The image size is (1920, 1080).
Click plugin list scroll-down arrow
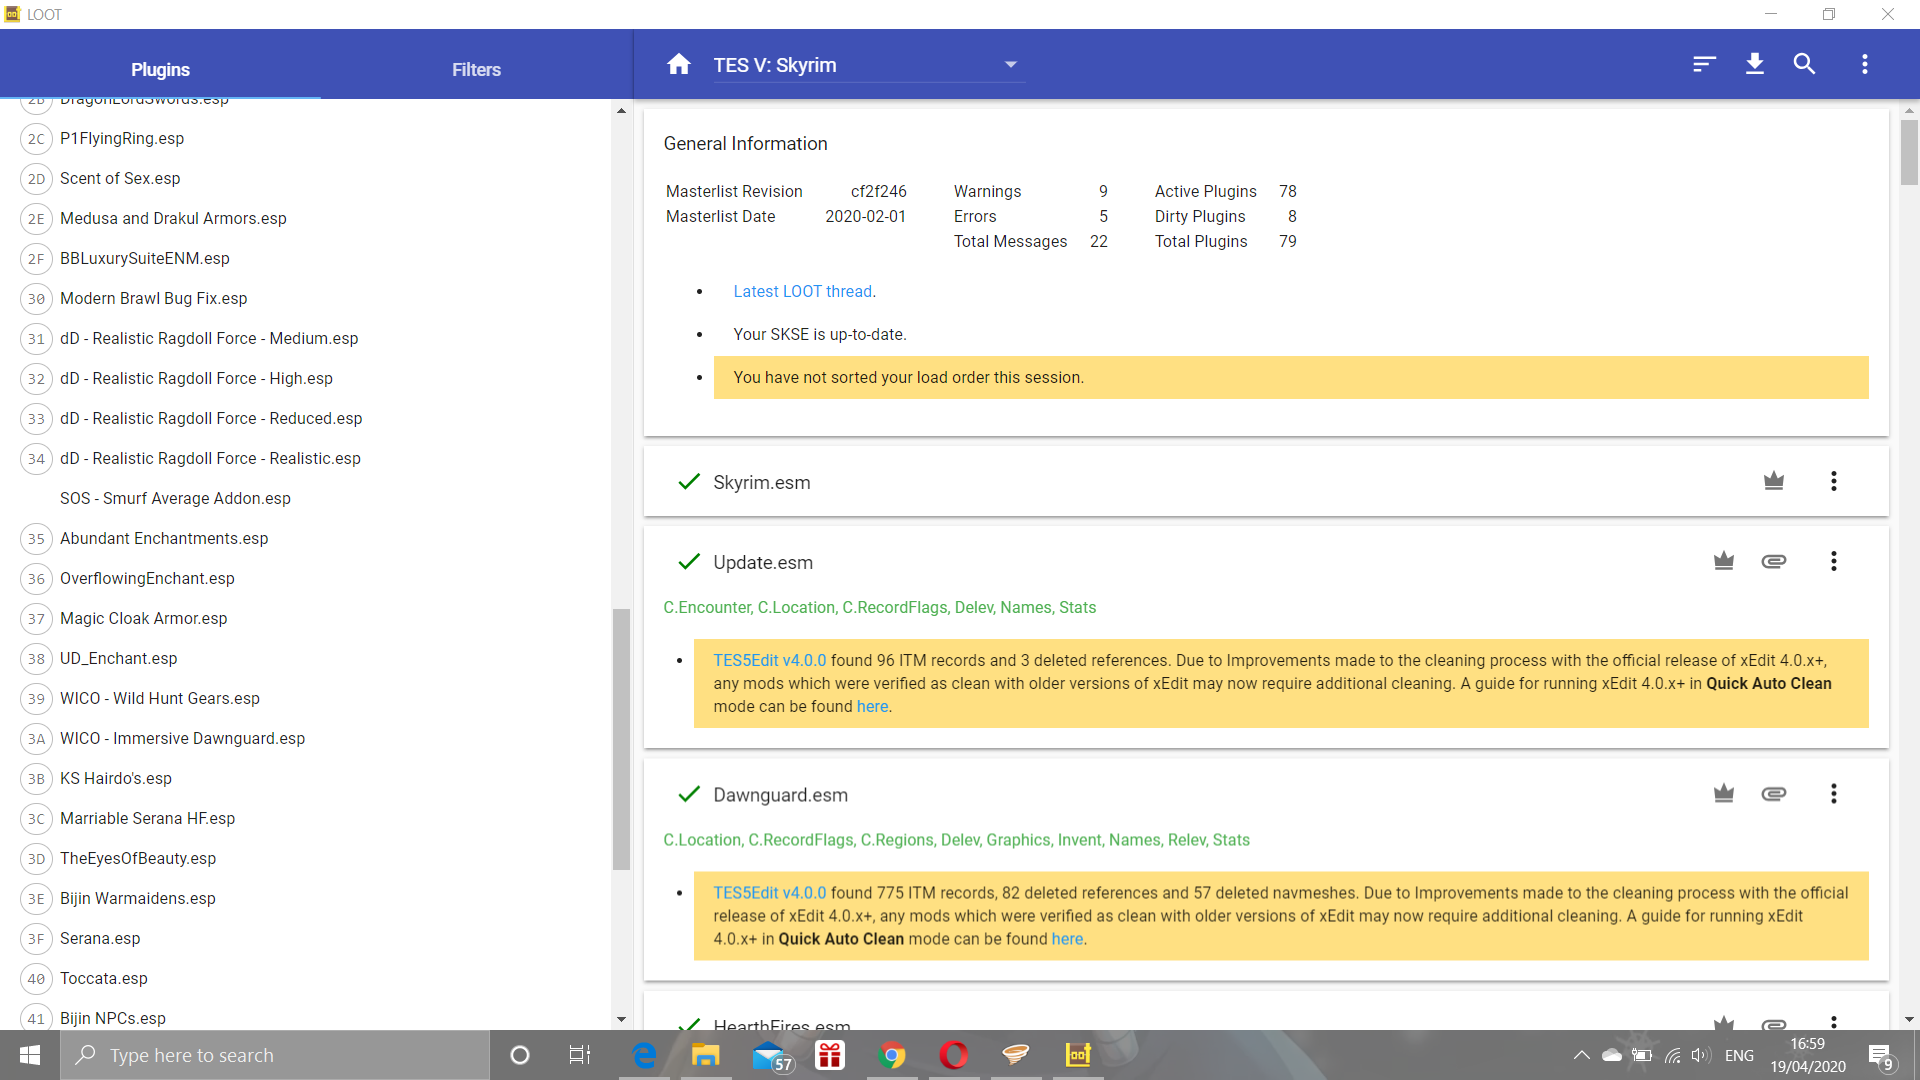621,1019
